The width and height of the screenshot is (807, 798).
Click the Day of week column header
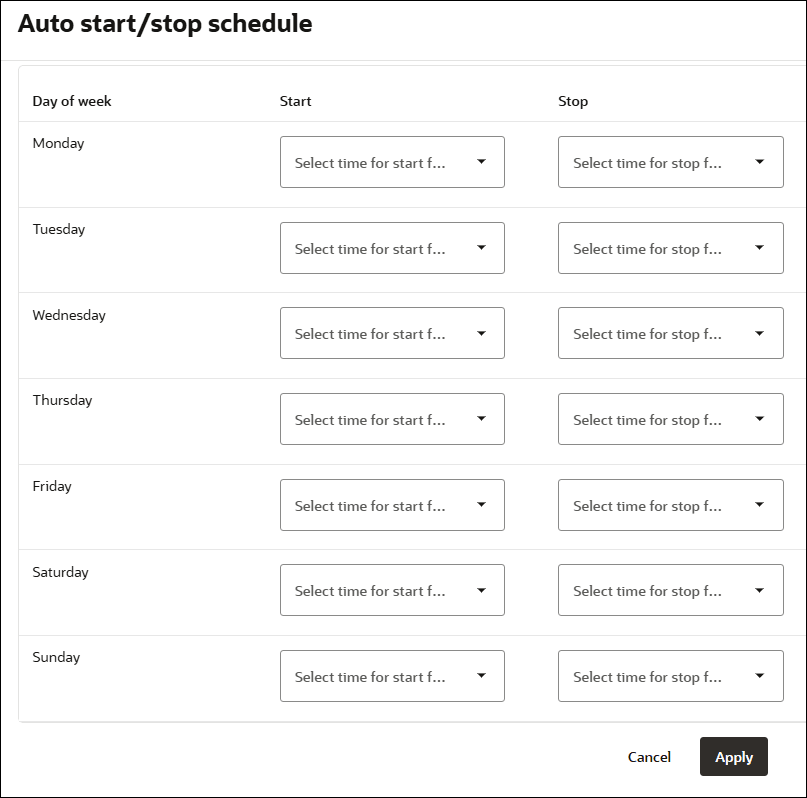(71, 101)
